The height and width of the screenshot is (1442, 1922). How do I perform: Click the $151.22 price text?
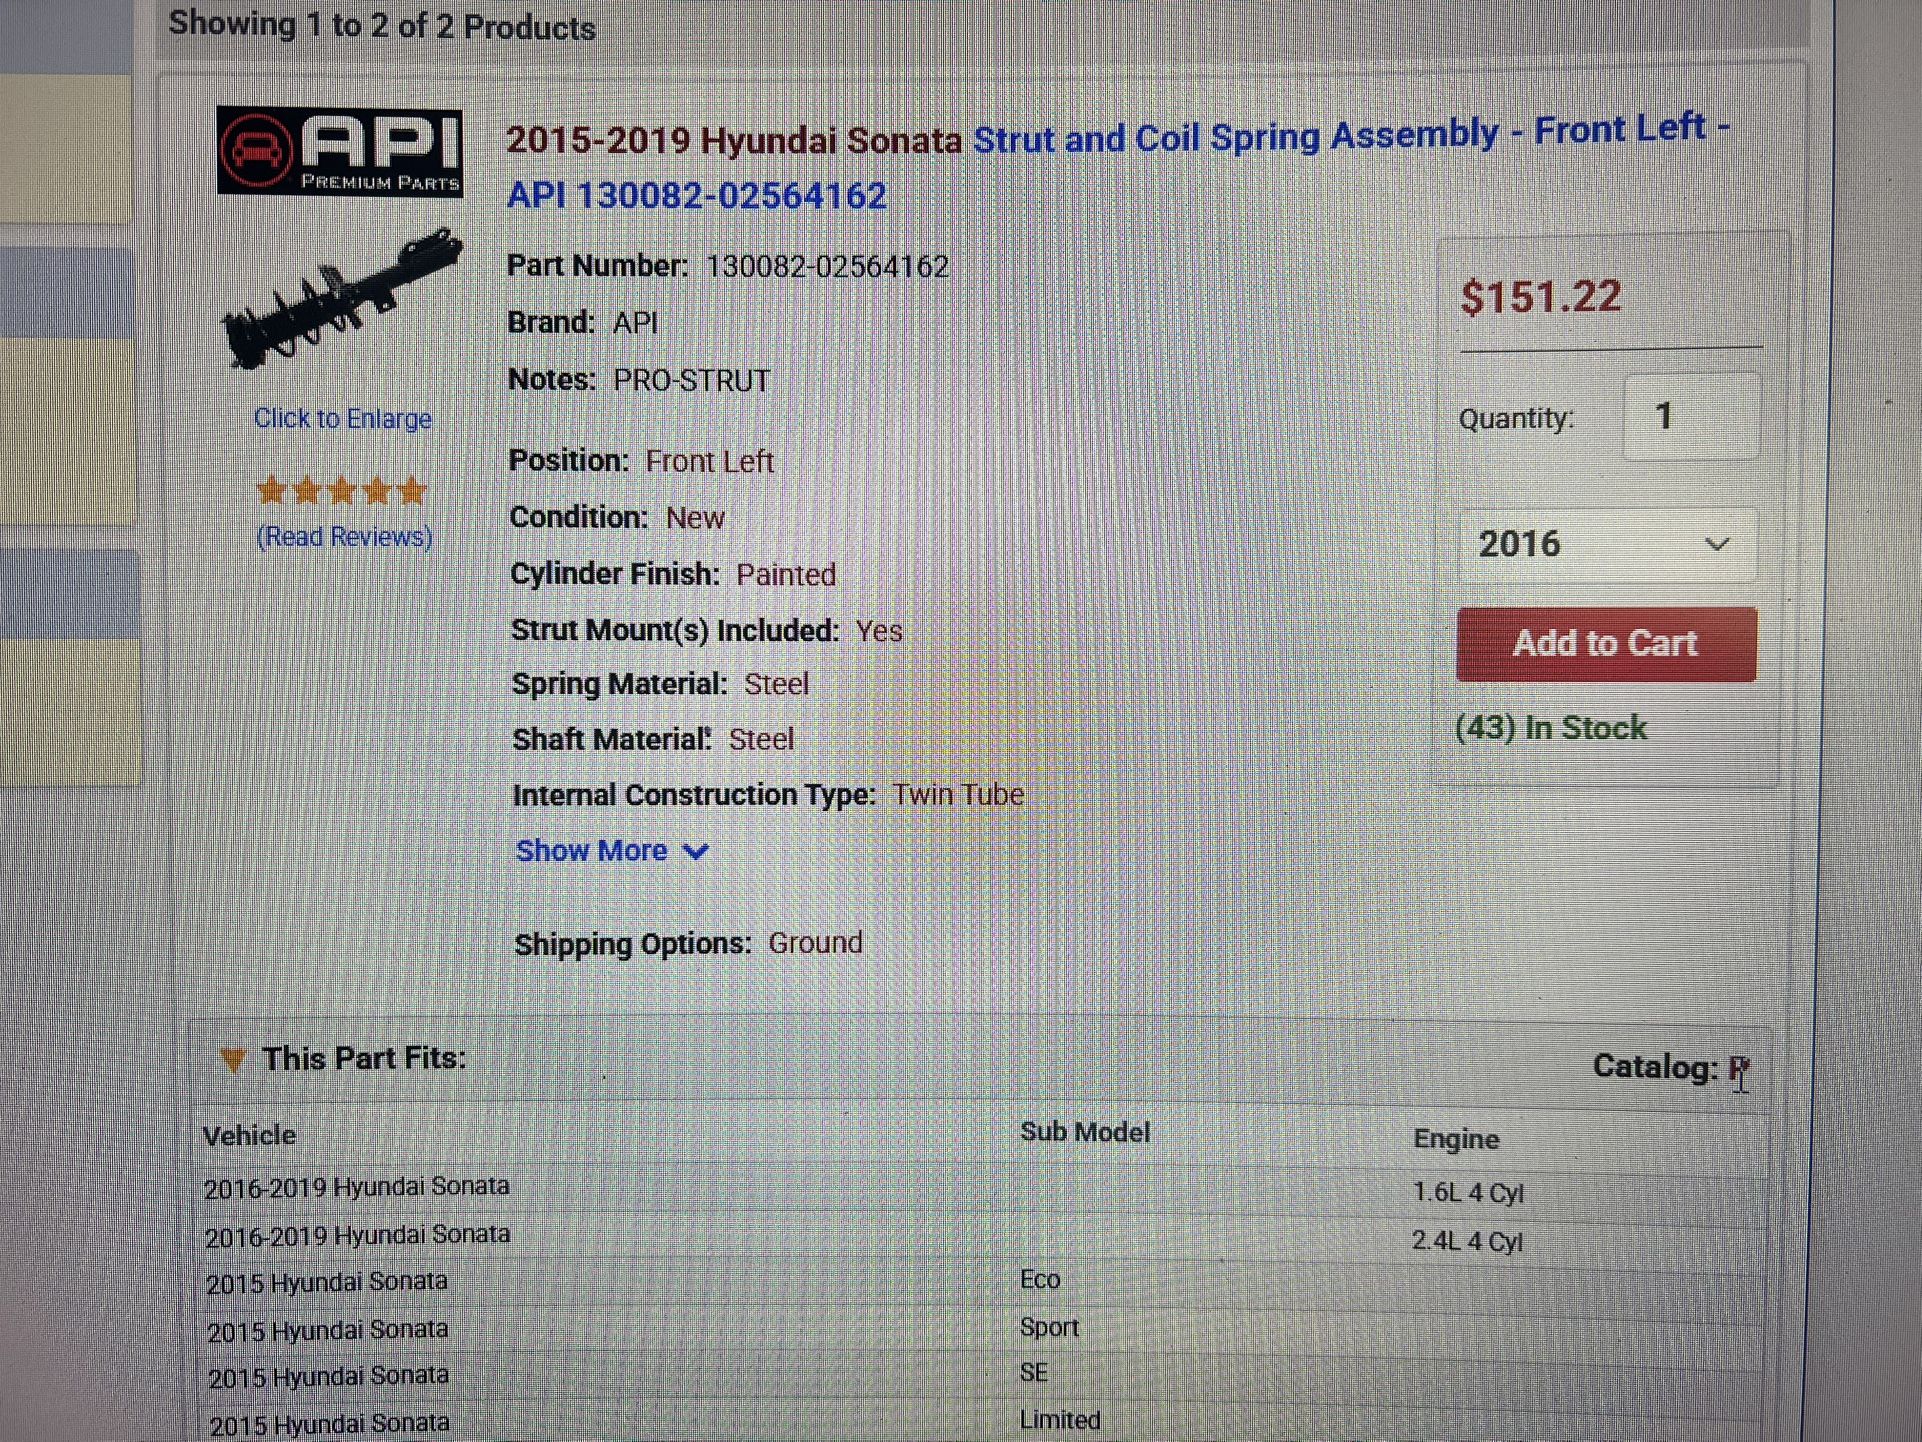pyautogui.click(x=1540, y=297)
